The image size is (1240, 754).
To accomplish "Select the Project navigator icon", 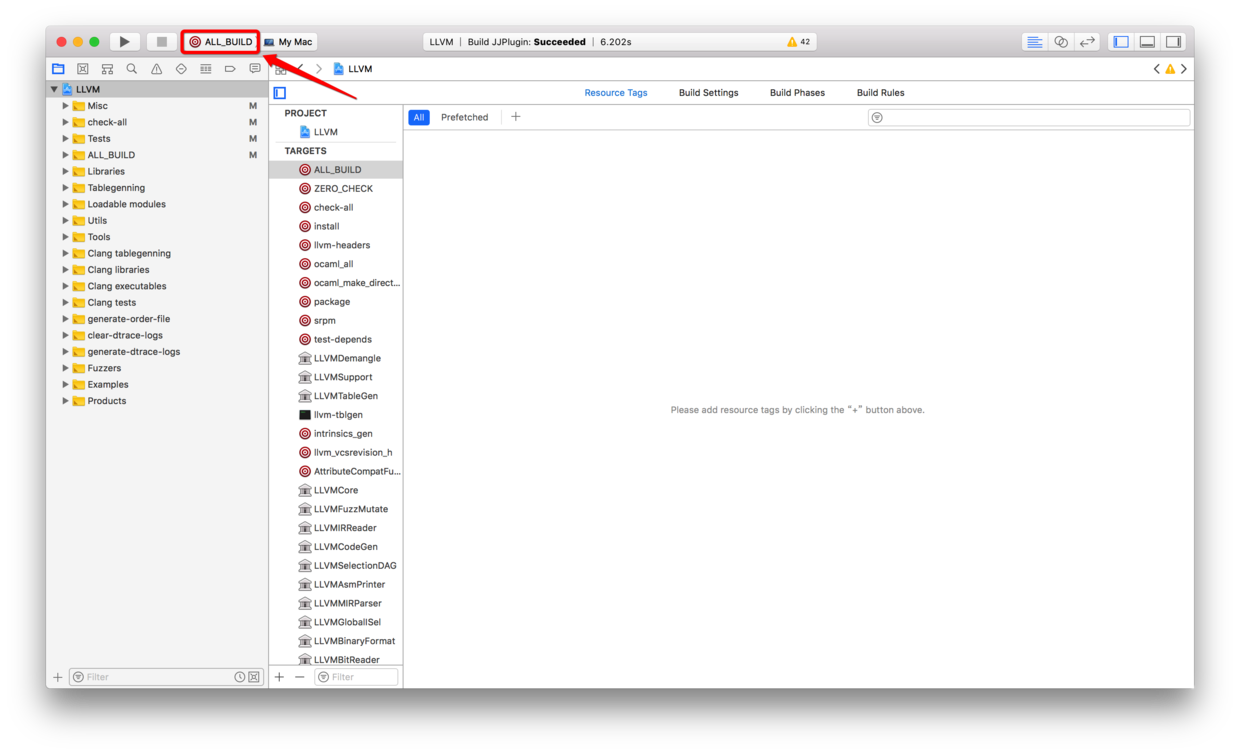I will pos(58,69).
